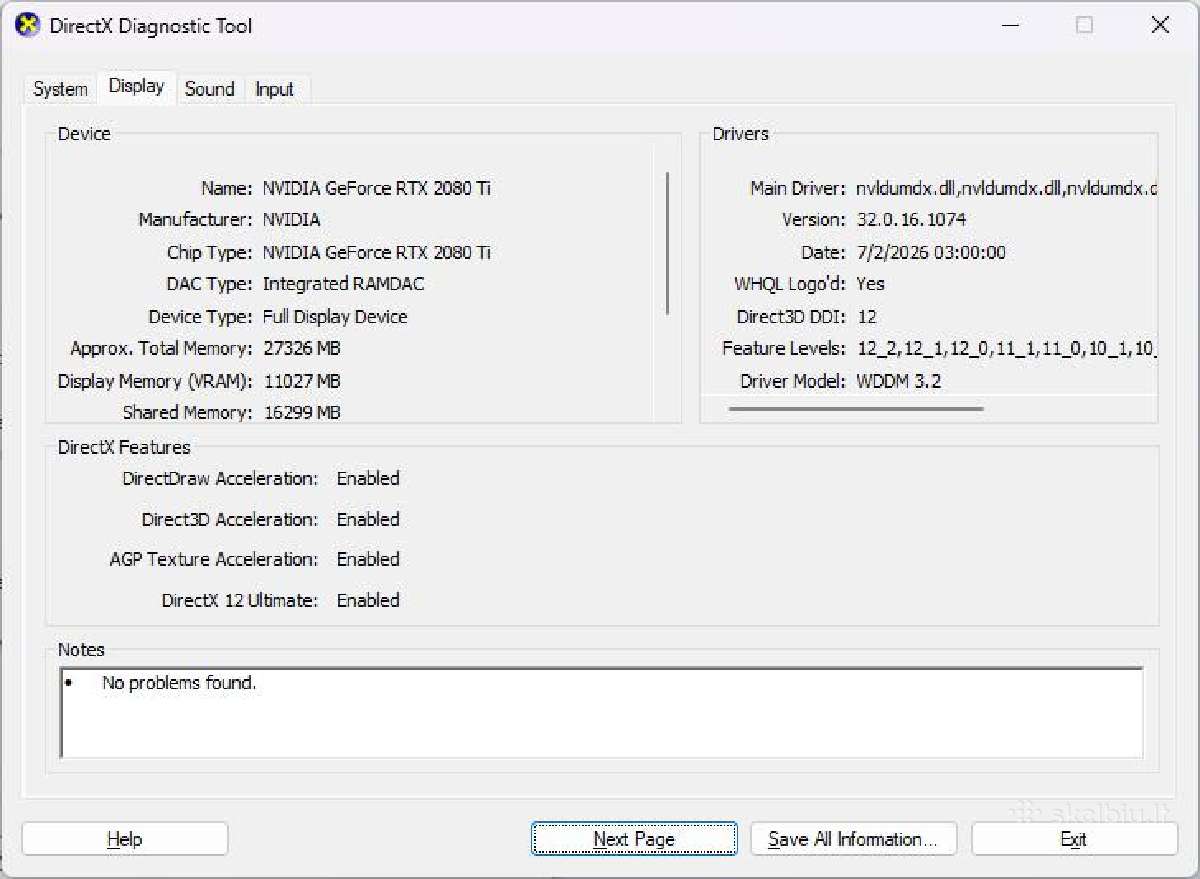Click the Approx. Total Memory label
The height and width of the screenshot is (879, 1200).
click(161, 348)
